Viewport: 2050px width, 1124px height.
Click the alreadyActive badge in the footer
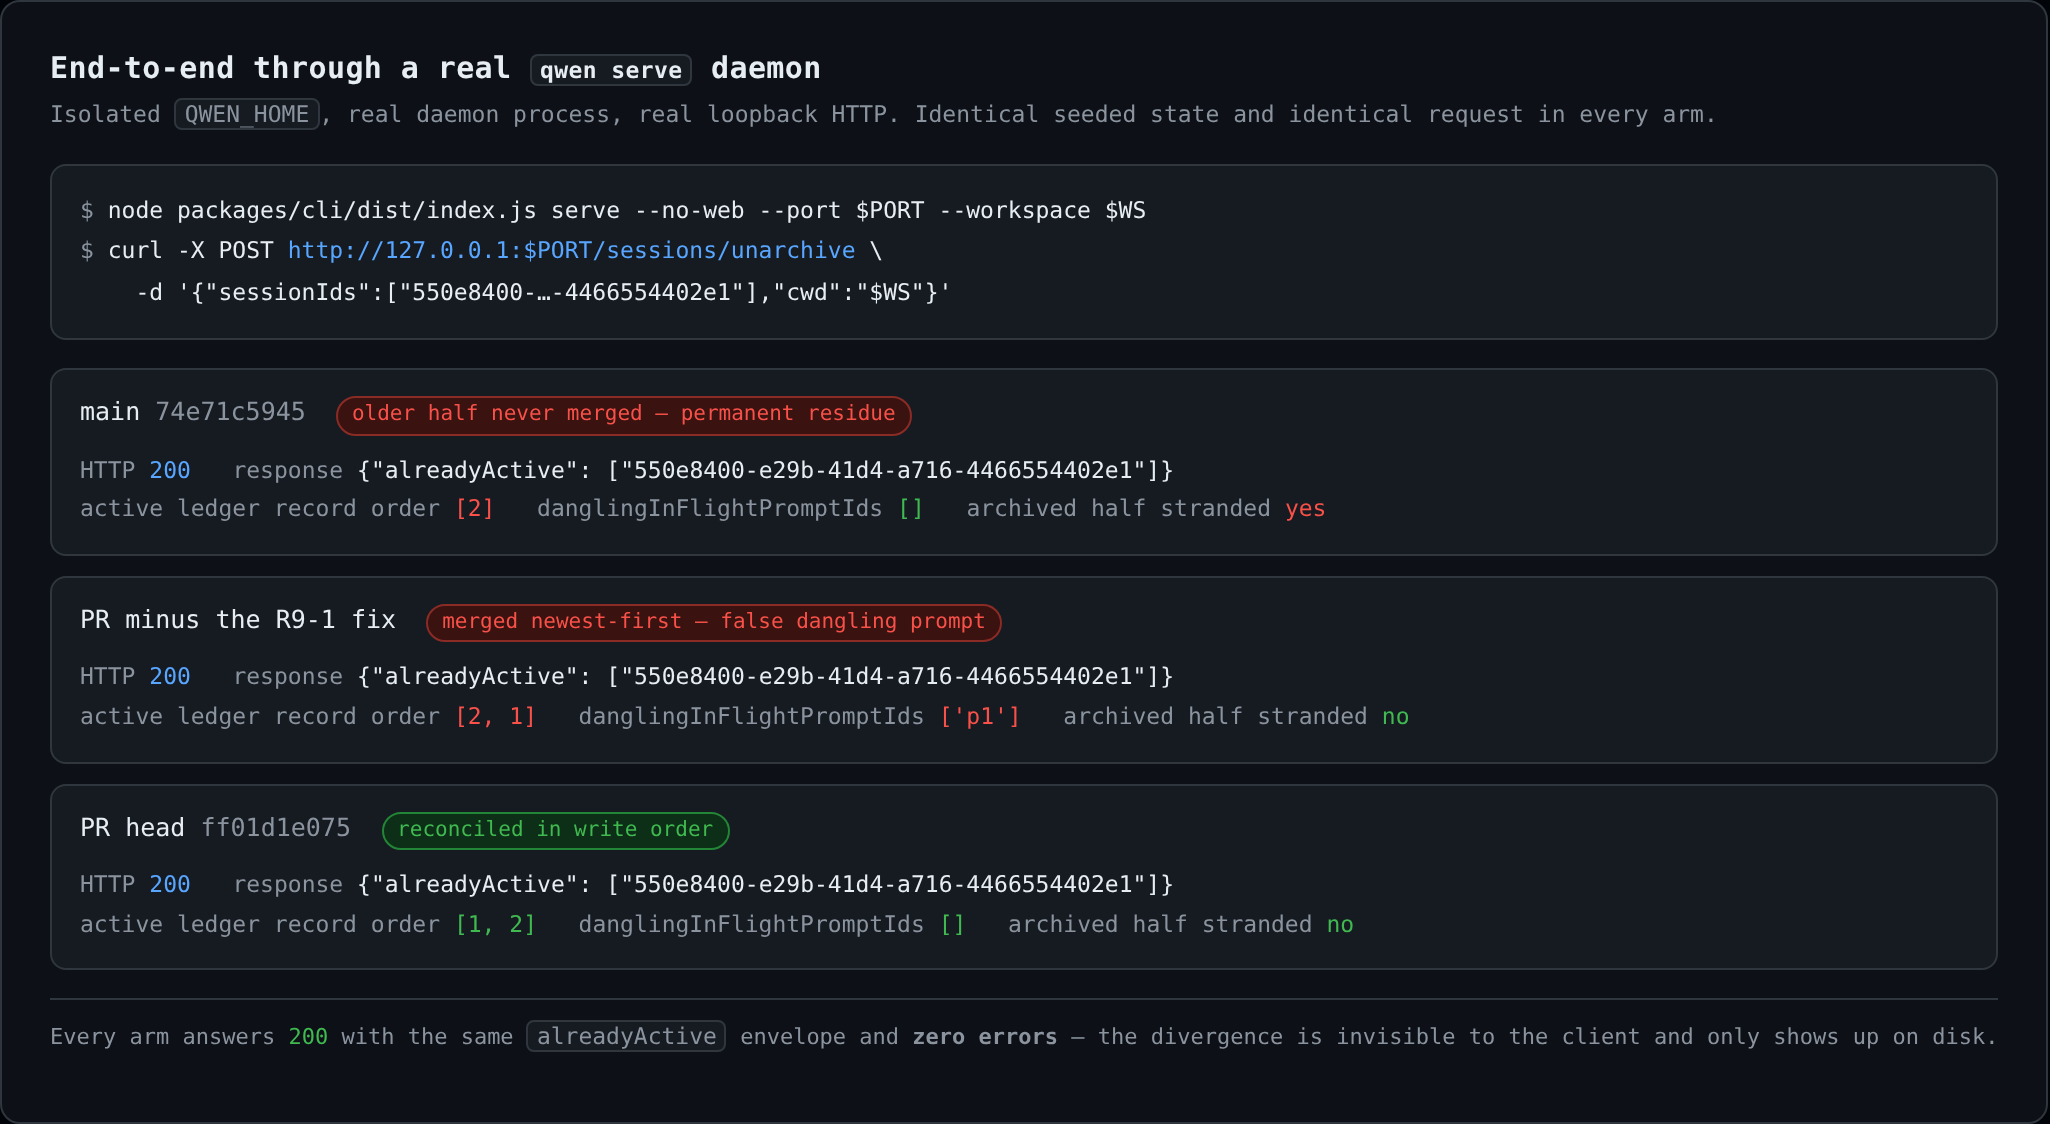point(626,1037)
